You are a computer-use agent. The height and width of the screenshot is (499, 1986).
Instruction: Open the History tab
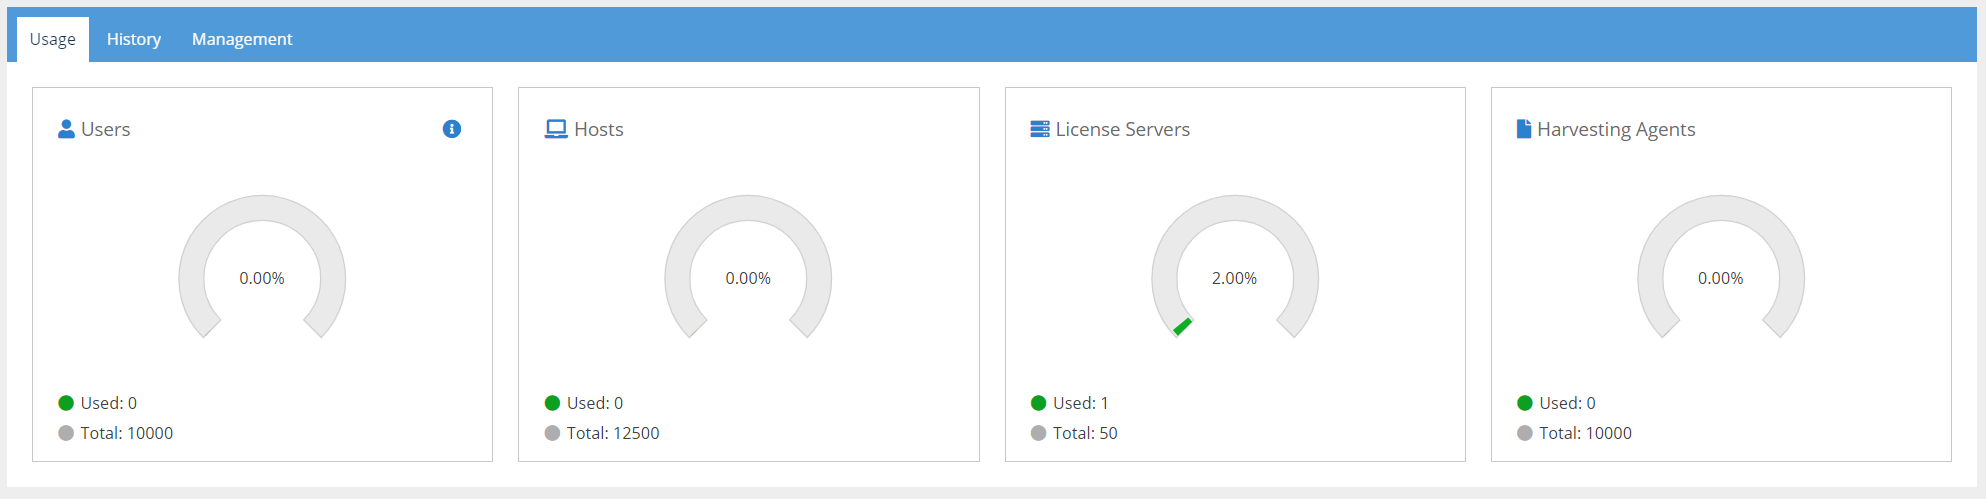[134, 39]
